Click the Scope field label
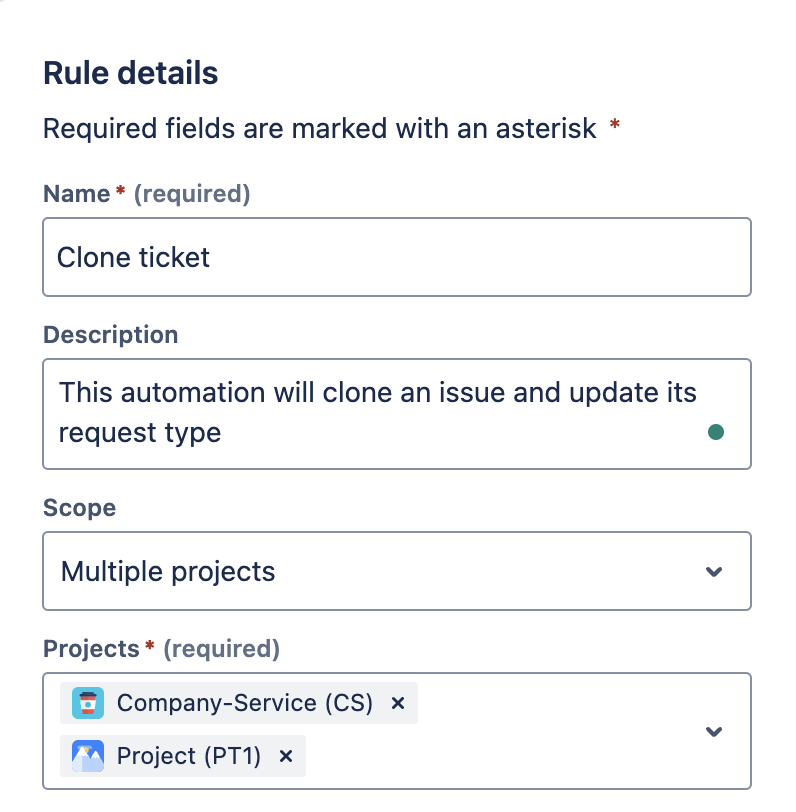The width and height of the screenshot is (796, 812). tap(79, 508)
